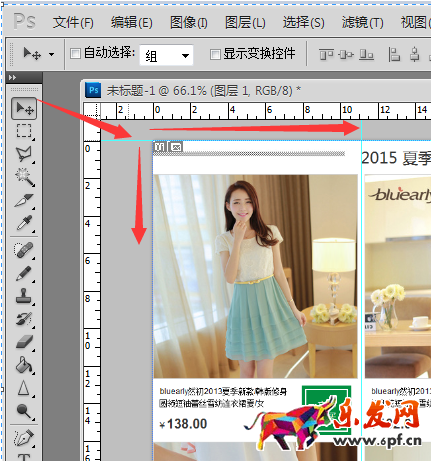Screen dimensions: 432x461
Task: Click the woman in green skirt photo
Action: pyautogui.click(x=256, y=276)
